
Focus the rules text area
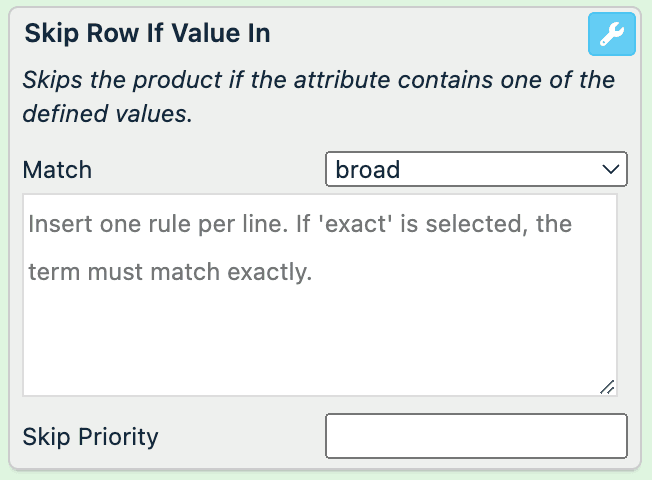tap(320, 295)
